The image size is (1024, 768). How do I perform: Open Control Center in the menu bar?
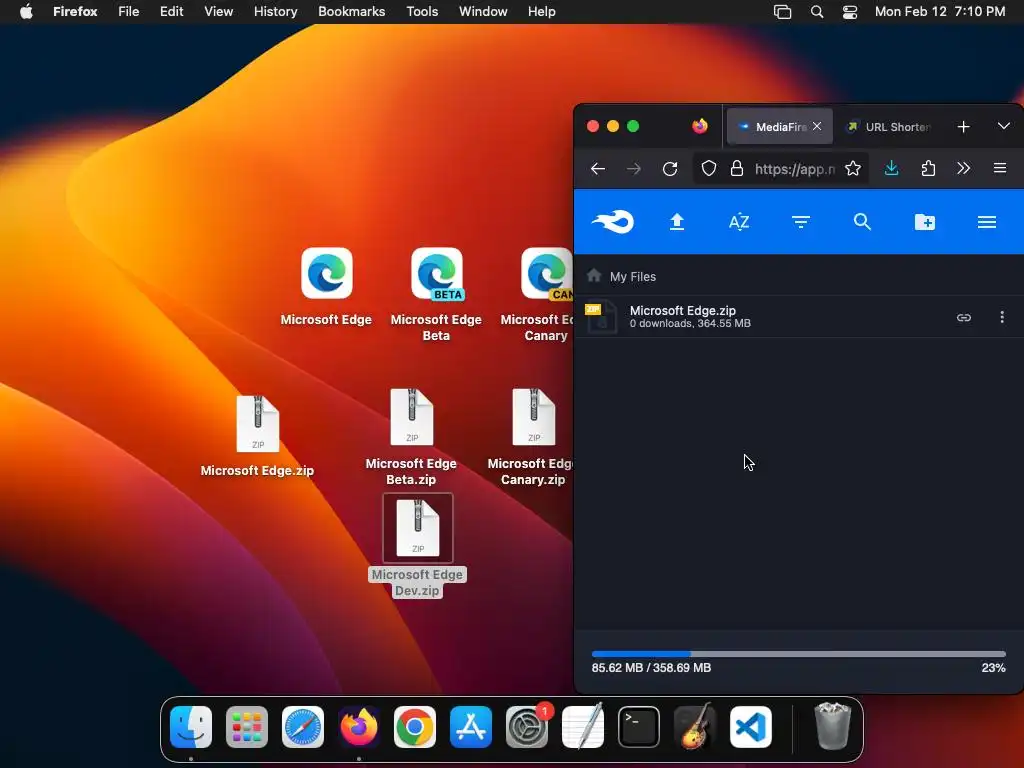850,12
